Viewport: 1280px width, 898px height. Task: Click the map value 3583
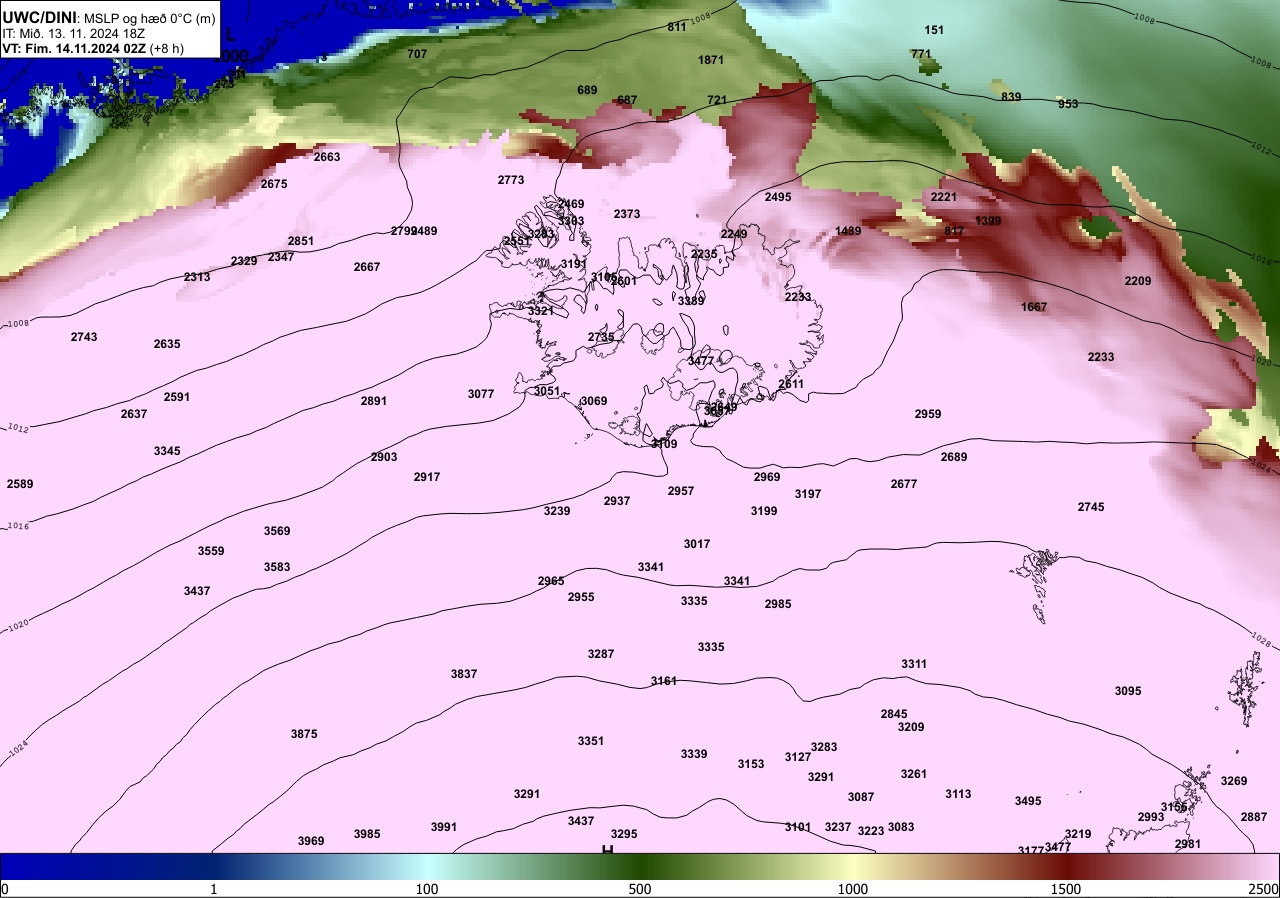pos(277,567)
